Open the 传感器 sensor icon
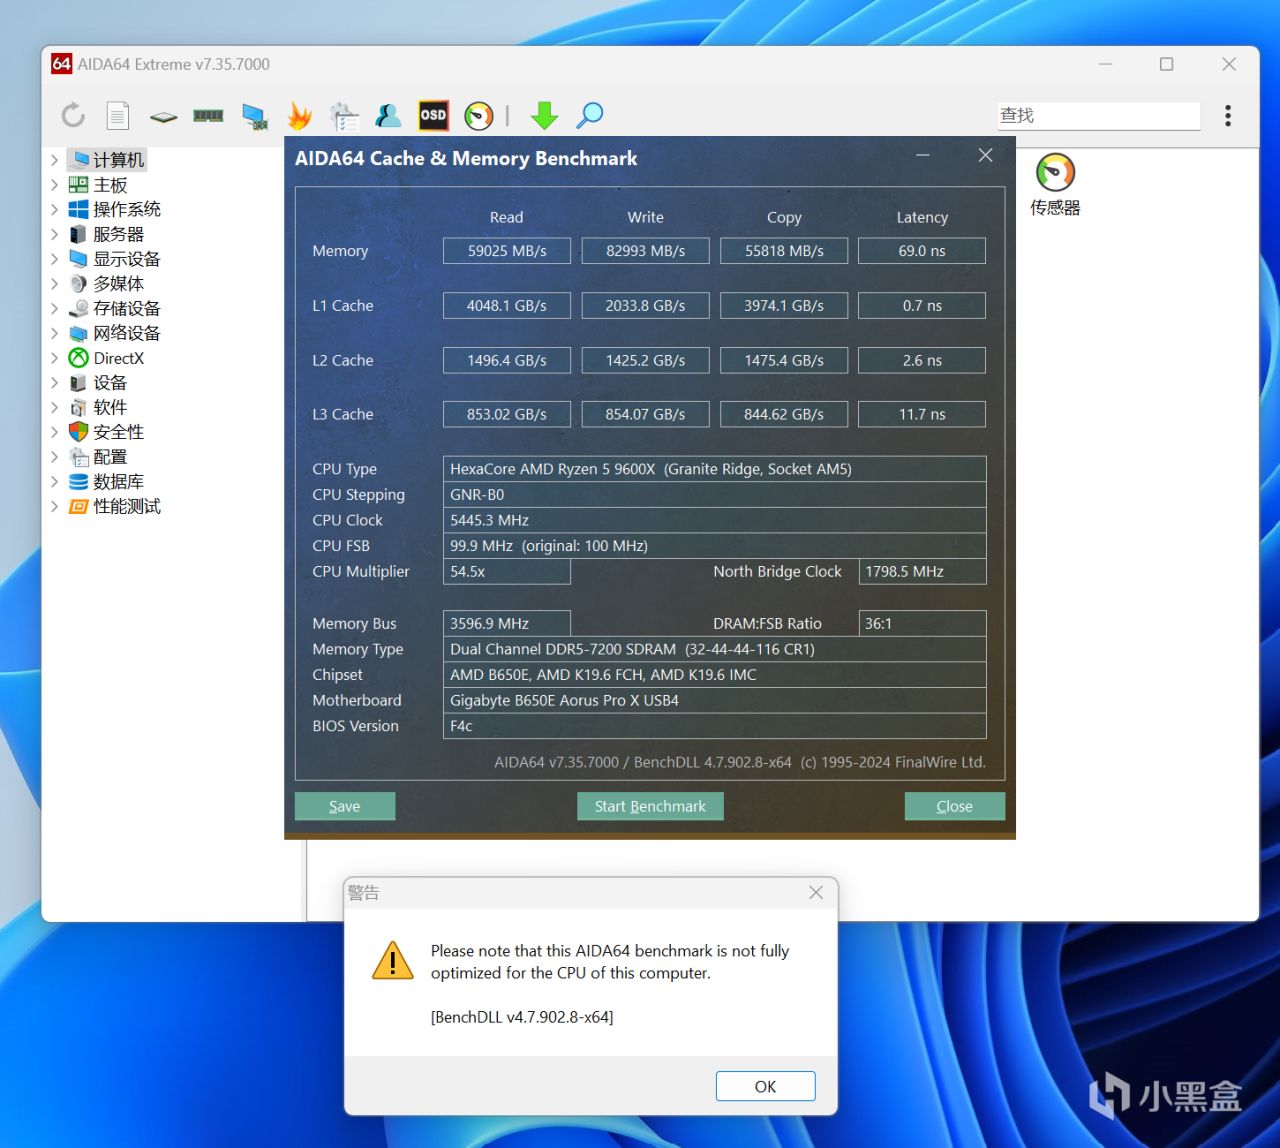This screenshot has height=1148, width=1280. 1055,185
